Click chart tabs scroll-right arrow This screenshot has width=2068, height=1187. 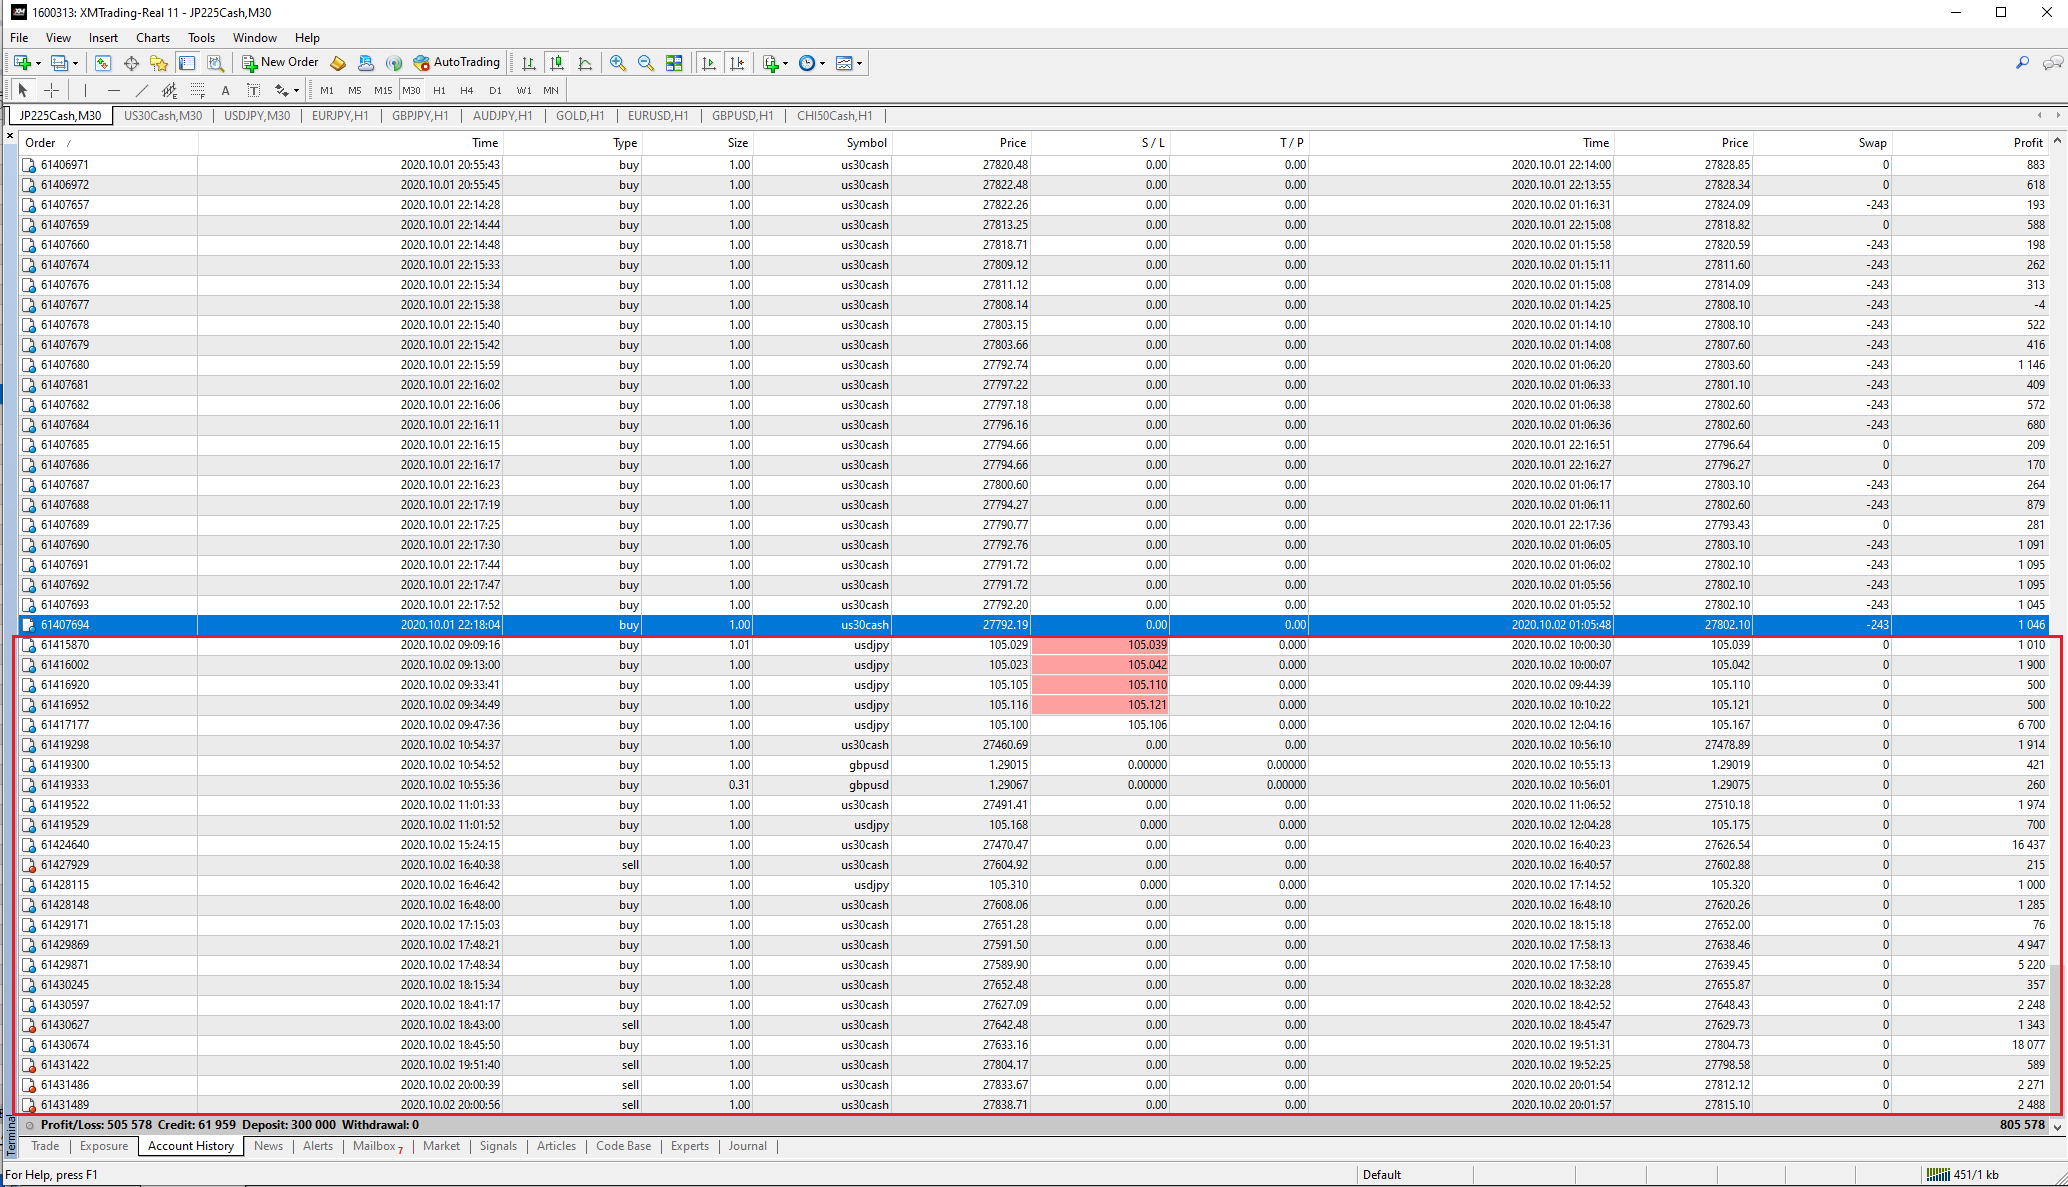(x=2058, y=115)
